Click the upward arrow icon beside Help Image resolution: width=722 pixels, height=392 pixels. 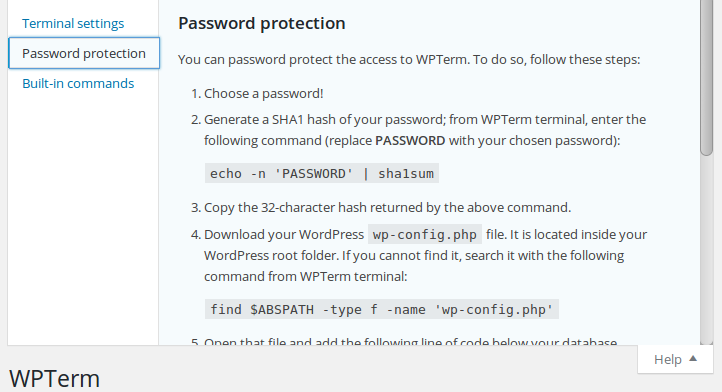(x=693, y=358)
